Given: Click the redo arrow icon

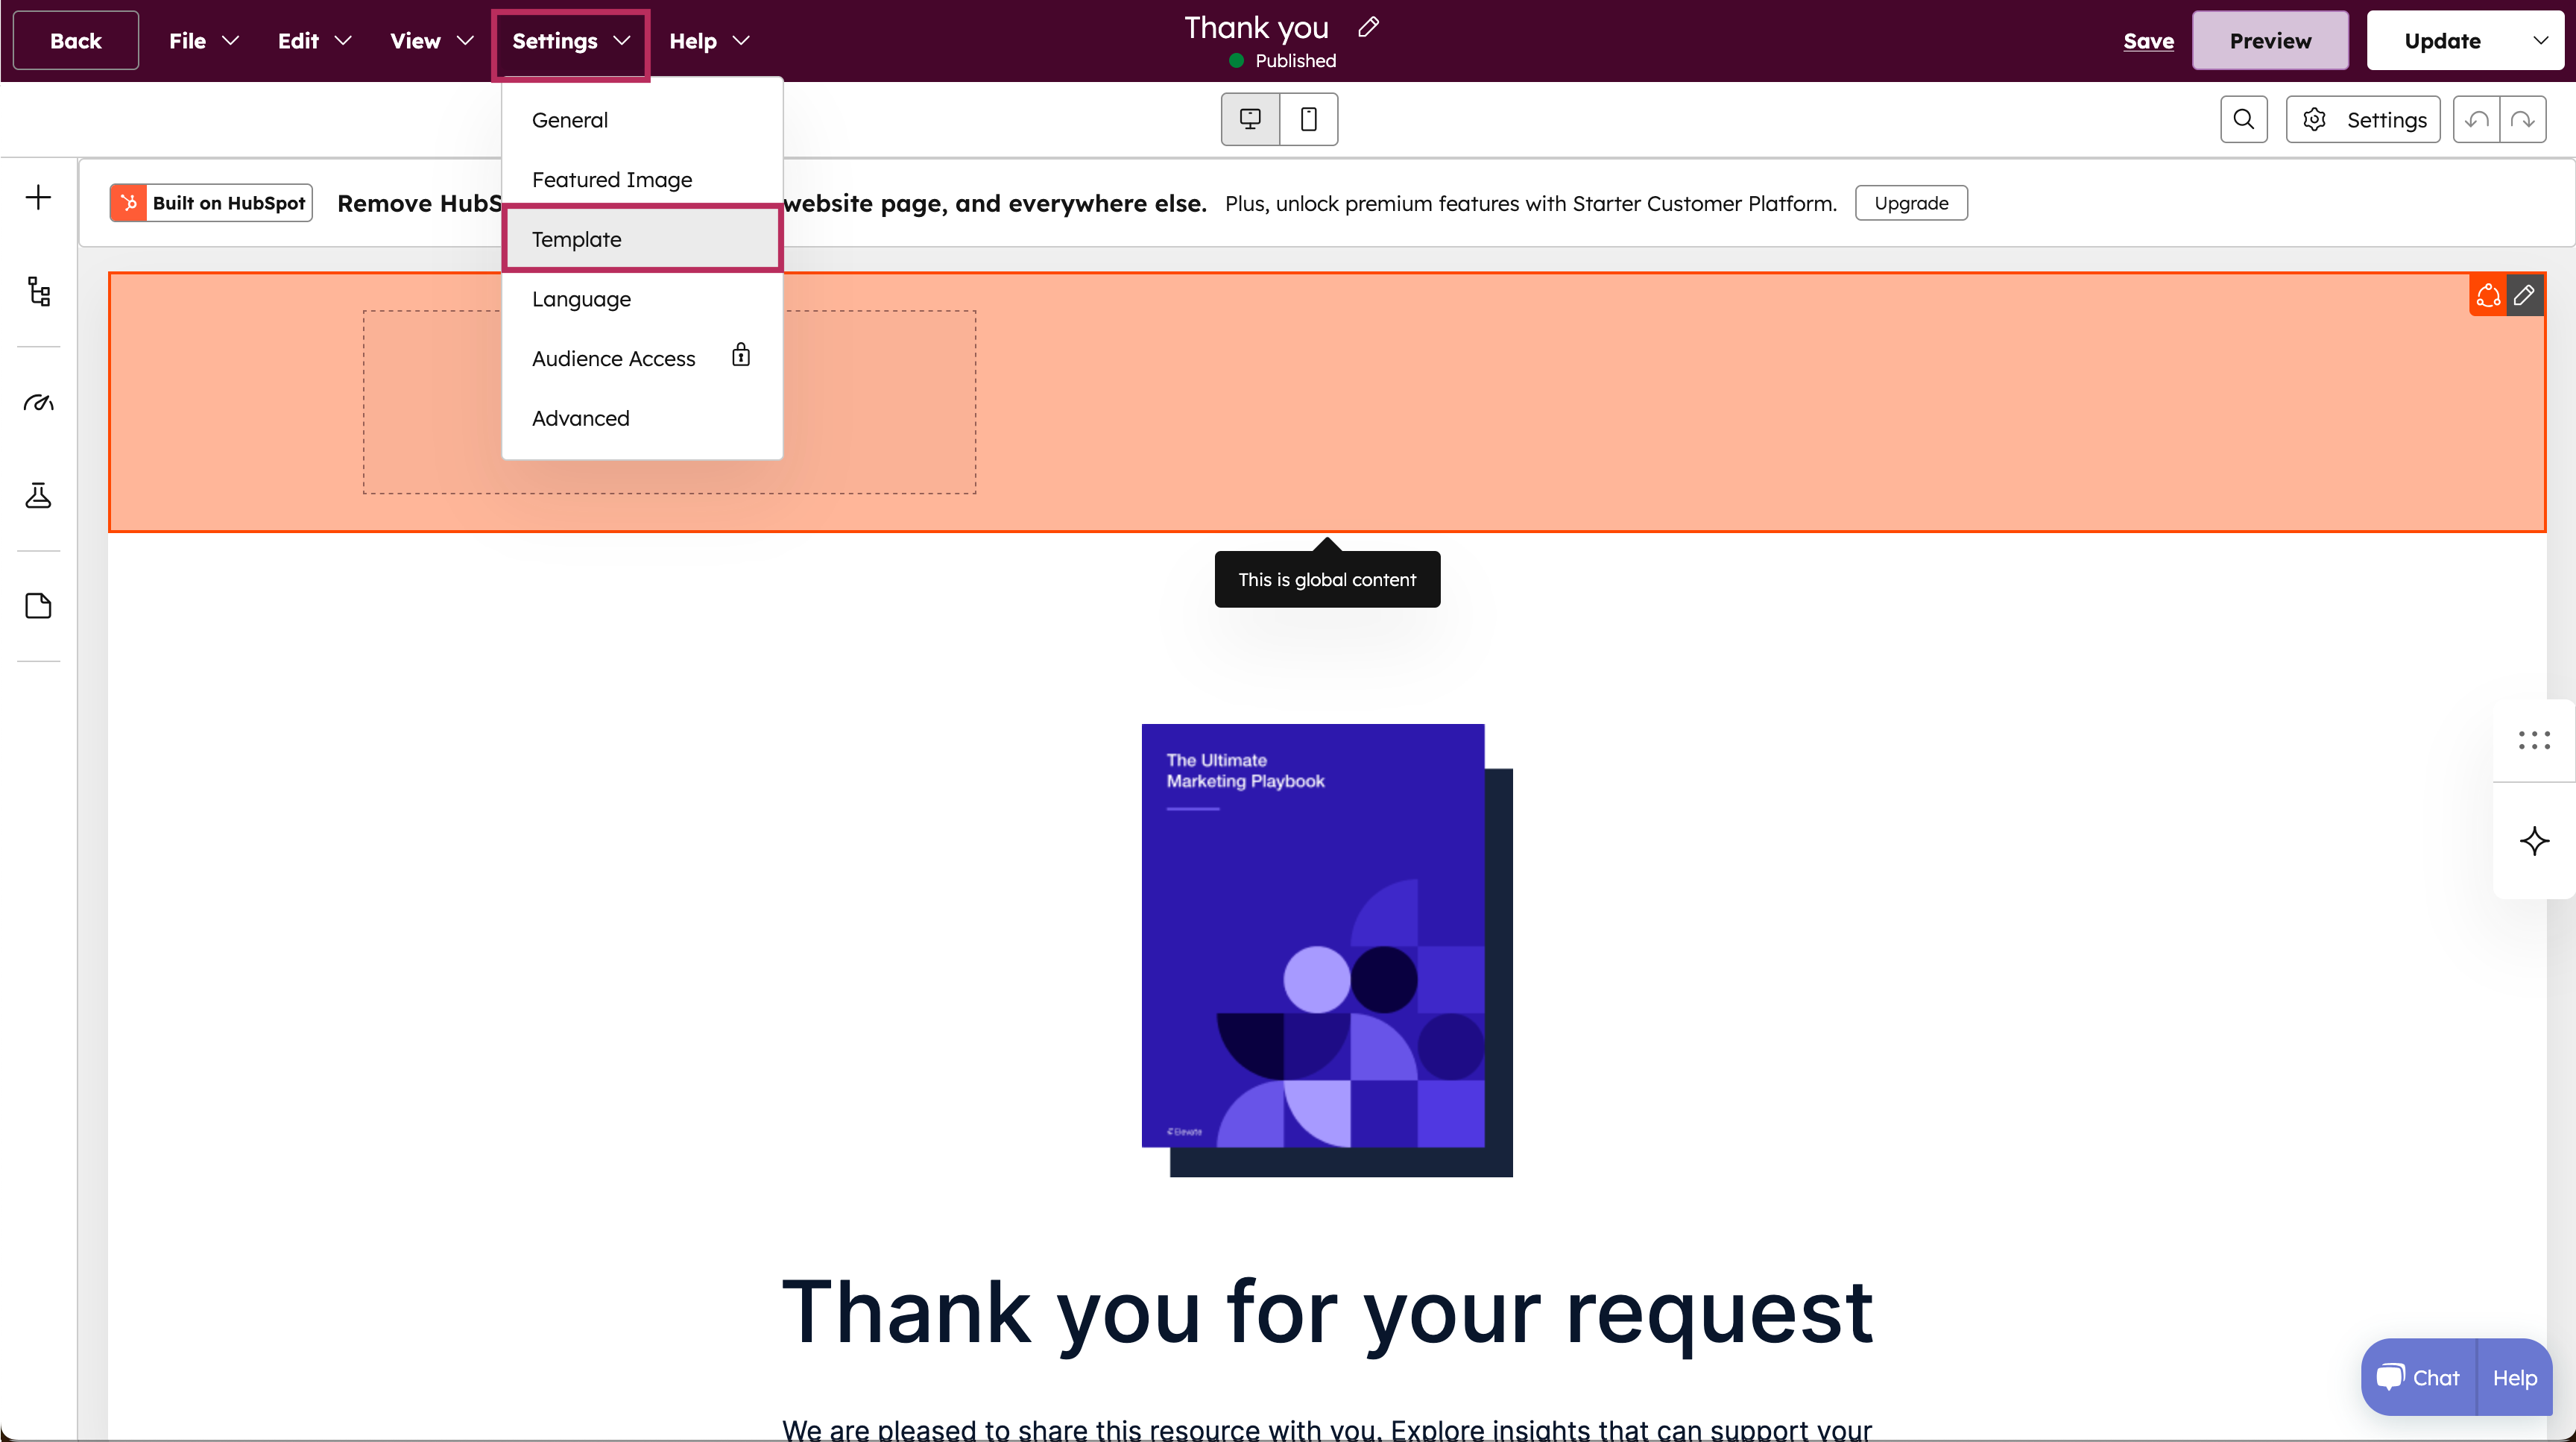Looking at the screenshot, I should (x=2522, y=120).
